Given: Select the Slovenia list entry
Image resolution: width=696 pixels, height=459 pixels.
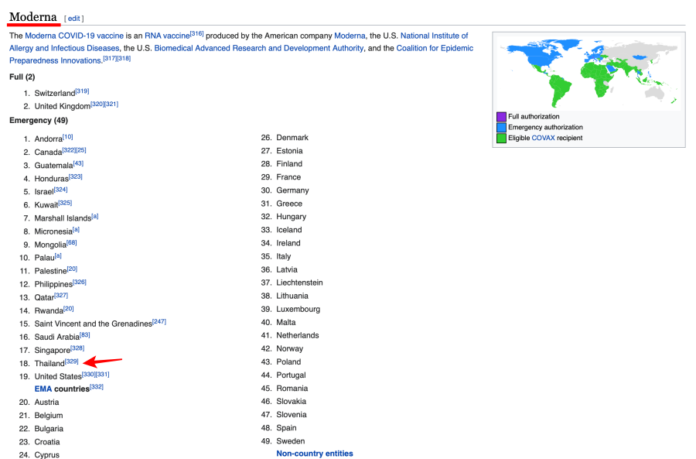Looking at the screenshot, I should point(291,415).
